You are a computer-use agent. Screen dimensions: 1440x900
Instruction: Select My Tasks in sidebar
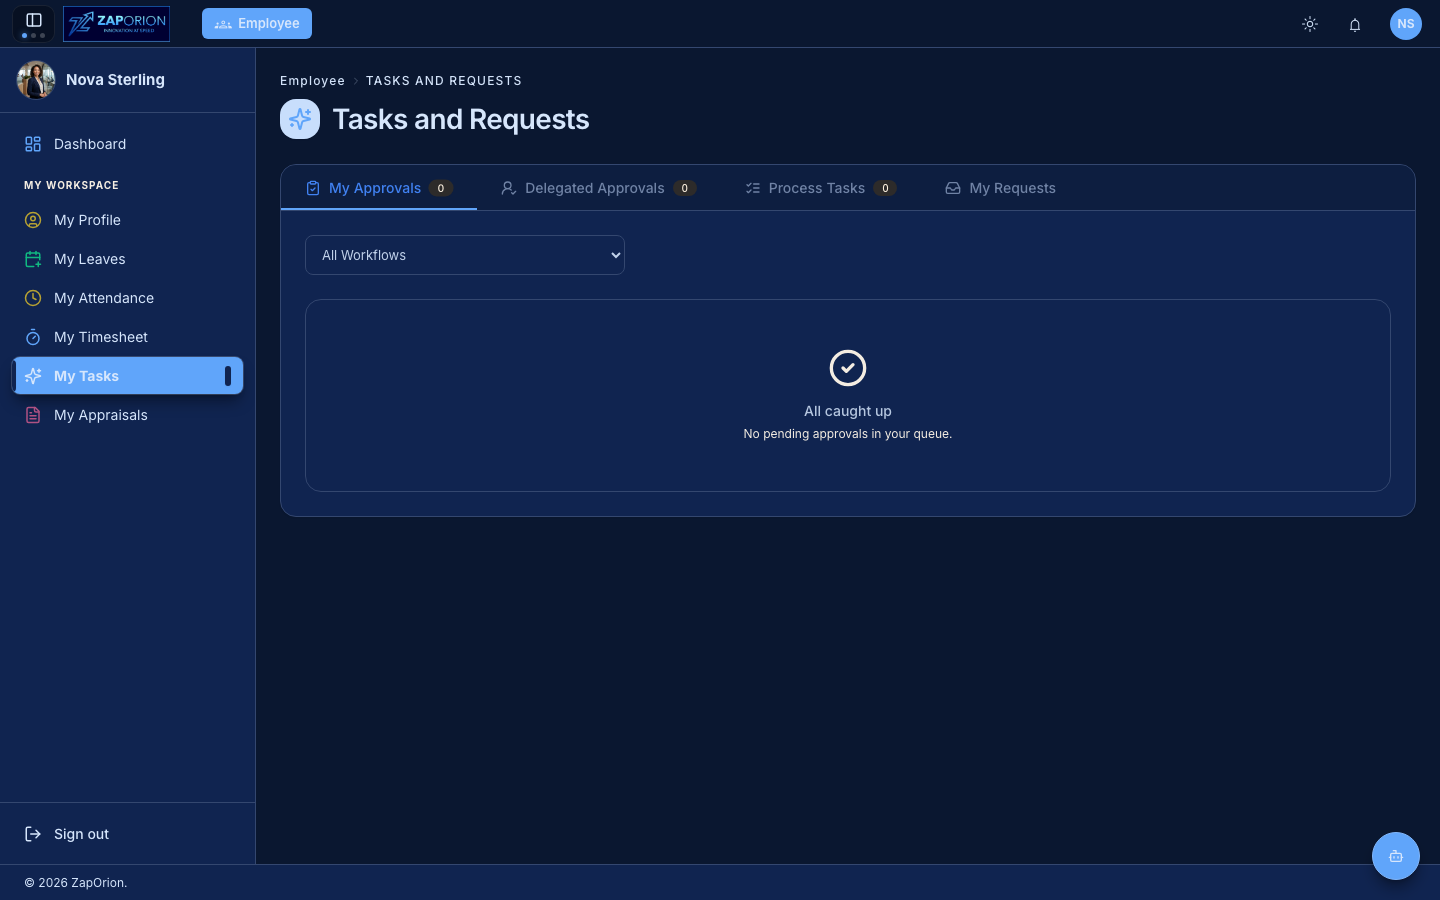coord(128,376)
